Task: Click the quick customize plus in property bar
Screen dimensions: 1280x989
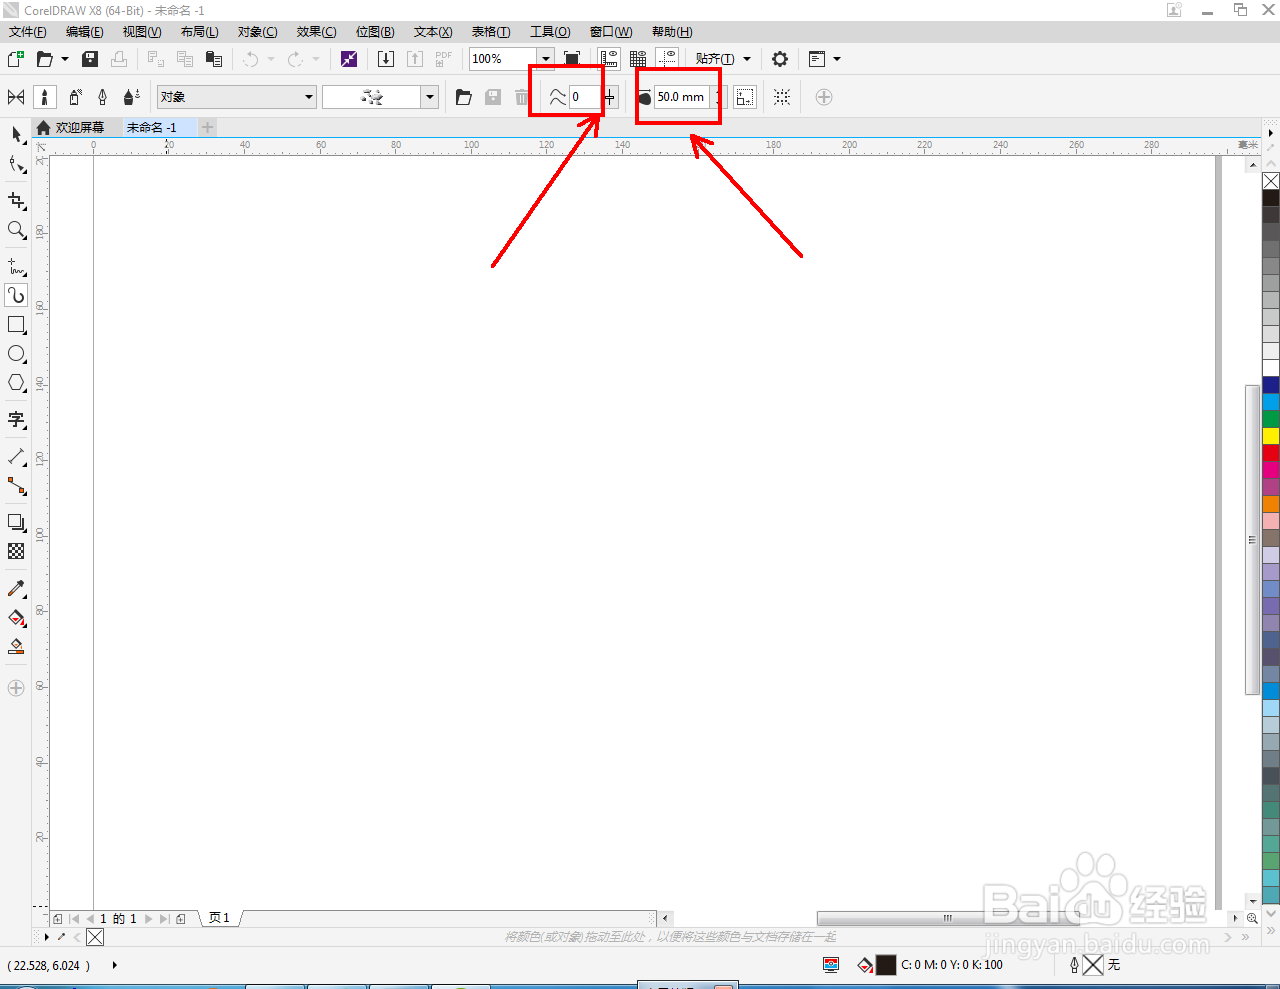Action: [824, 97]
